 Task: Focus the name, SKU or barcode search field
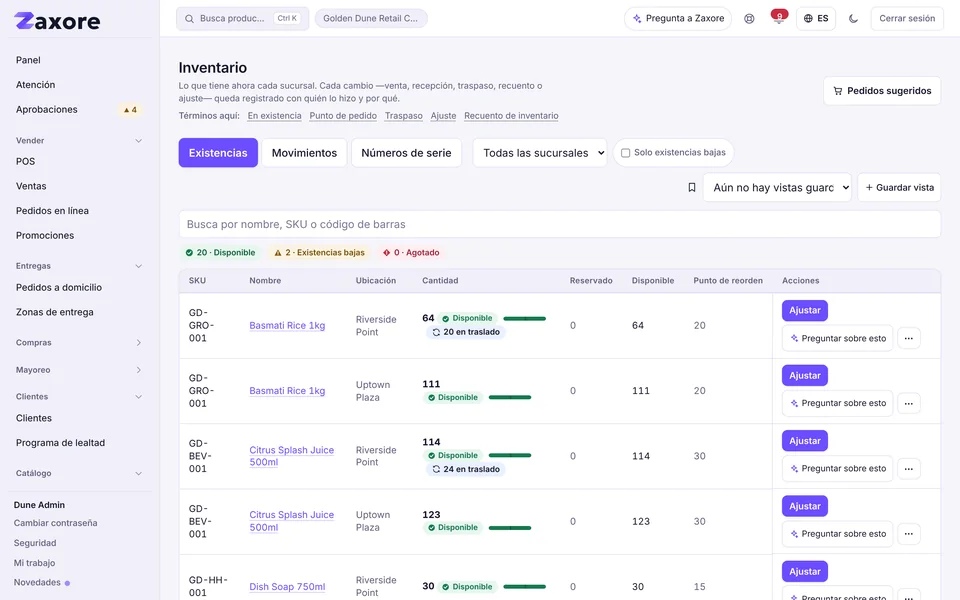tap(560, 224)
